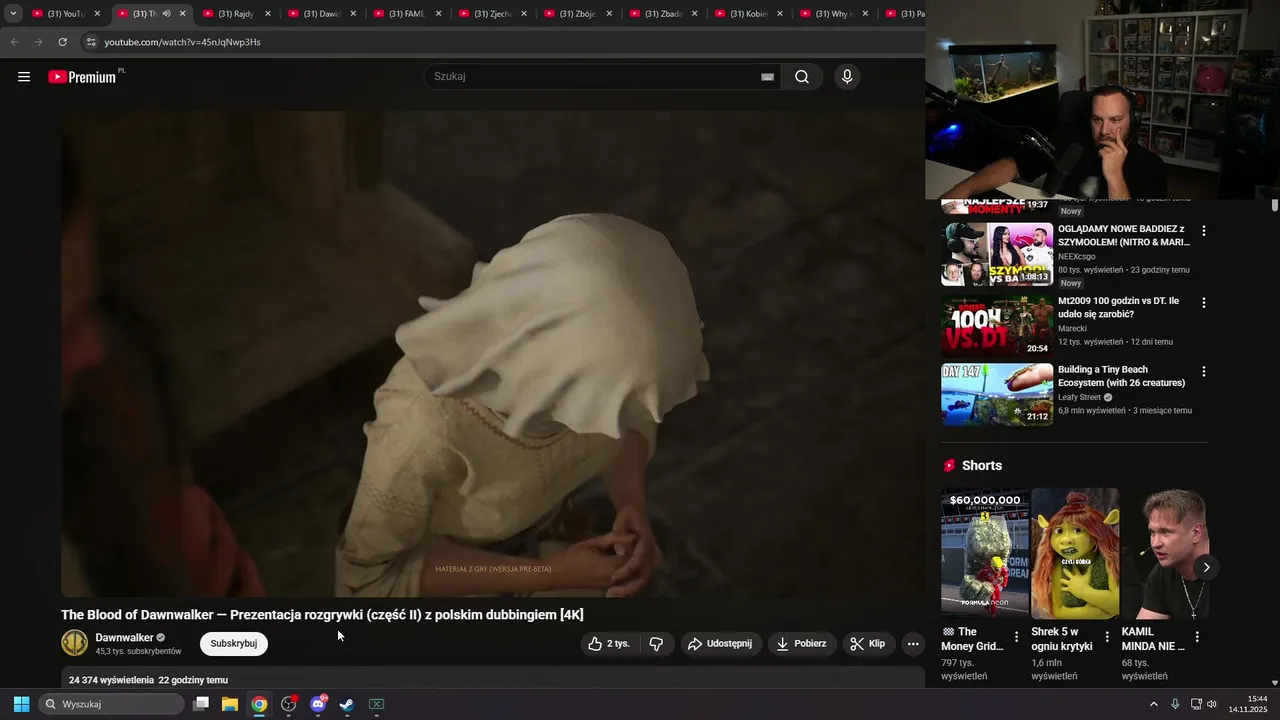The height and width of the screenshot is (720, 1280).
Task: Open options for Shrek 5 short
Action: [x=1106, y=637]
